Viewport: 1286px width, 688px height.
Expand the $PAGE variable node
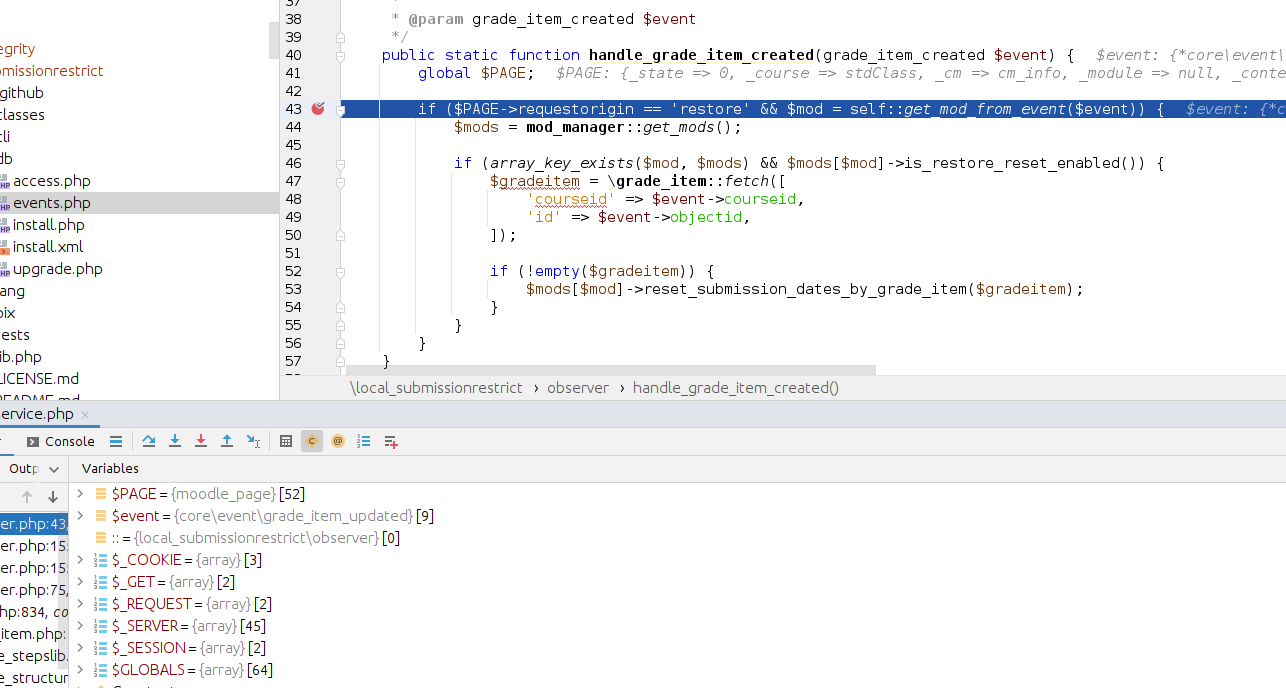click(x=81, y=494)
